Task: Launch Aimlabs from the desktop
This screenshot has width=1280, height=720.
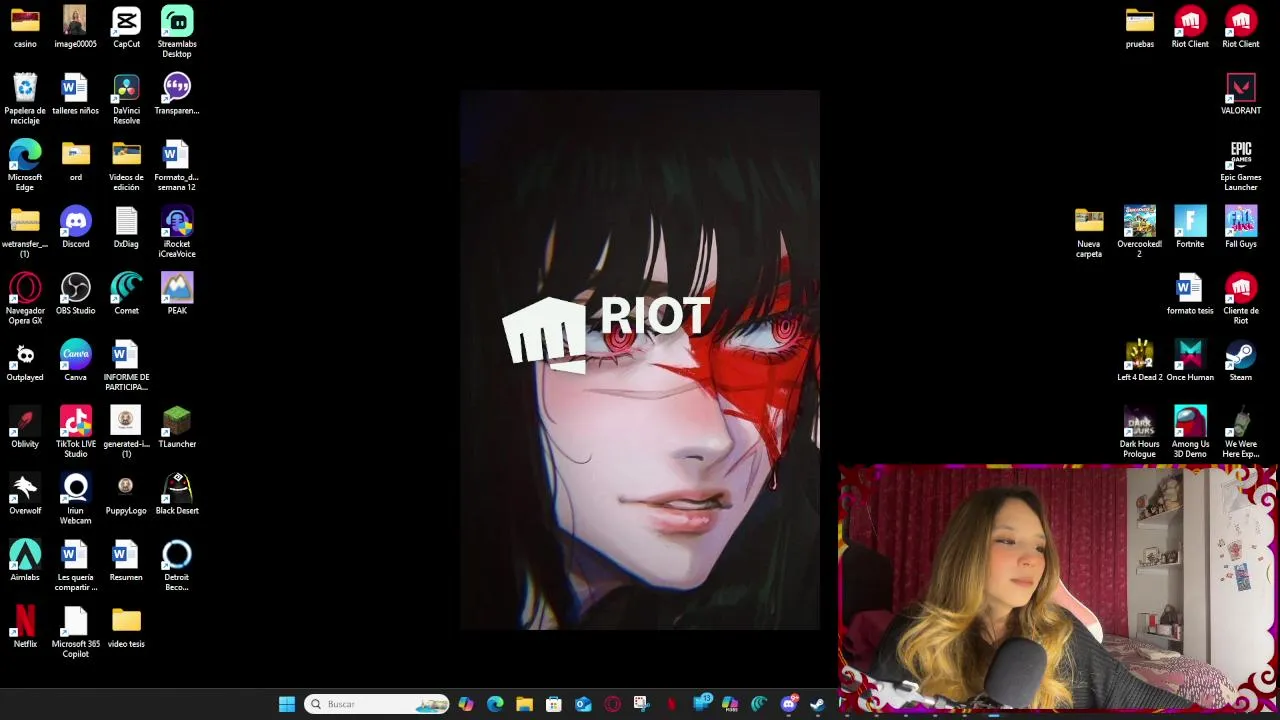Action: (x=25, y=561)
